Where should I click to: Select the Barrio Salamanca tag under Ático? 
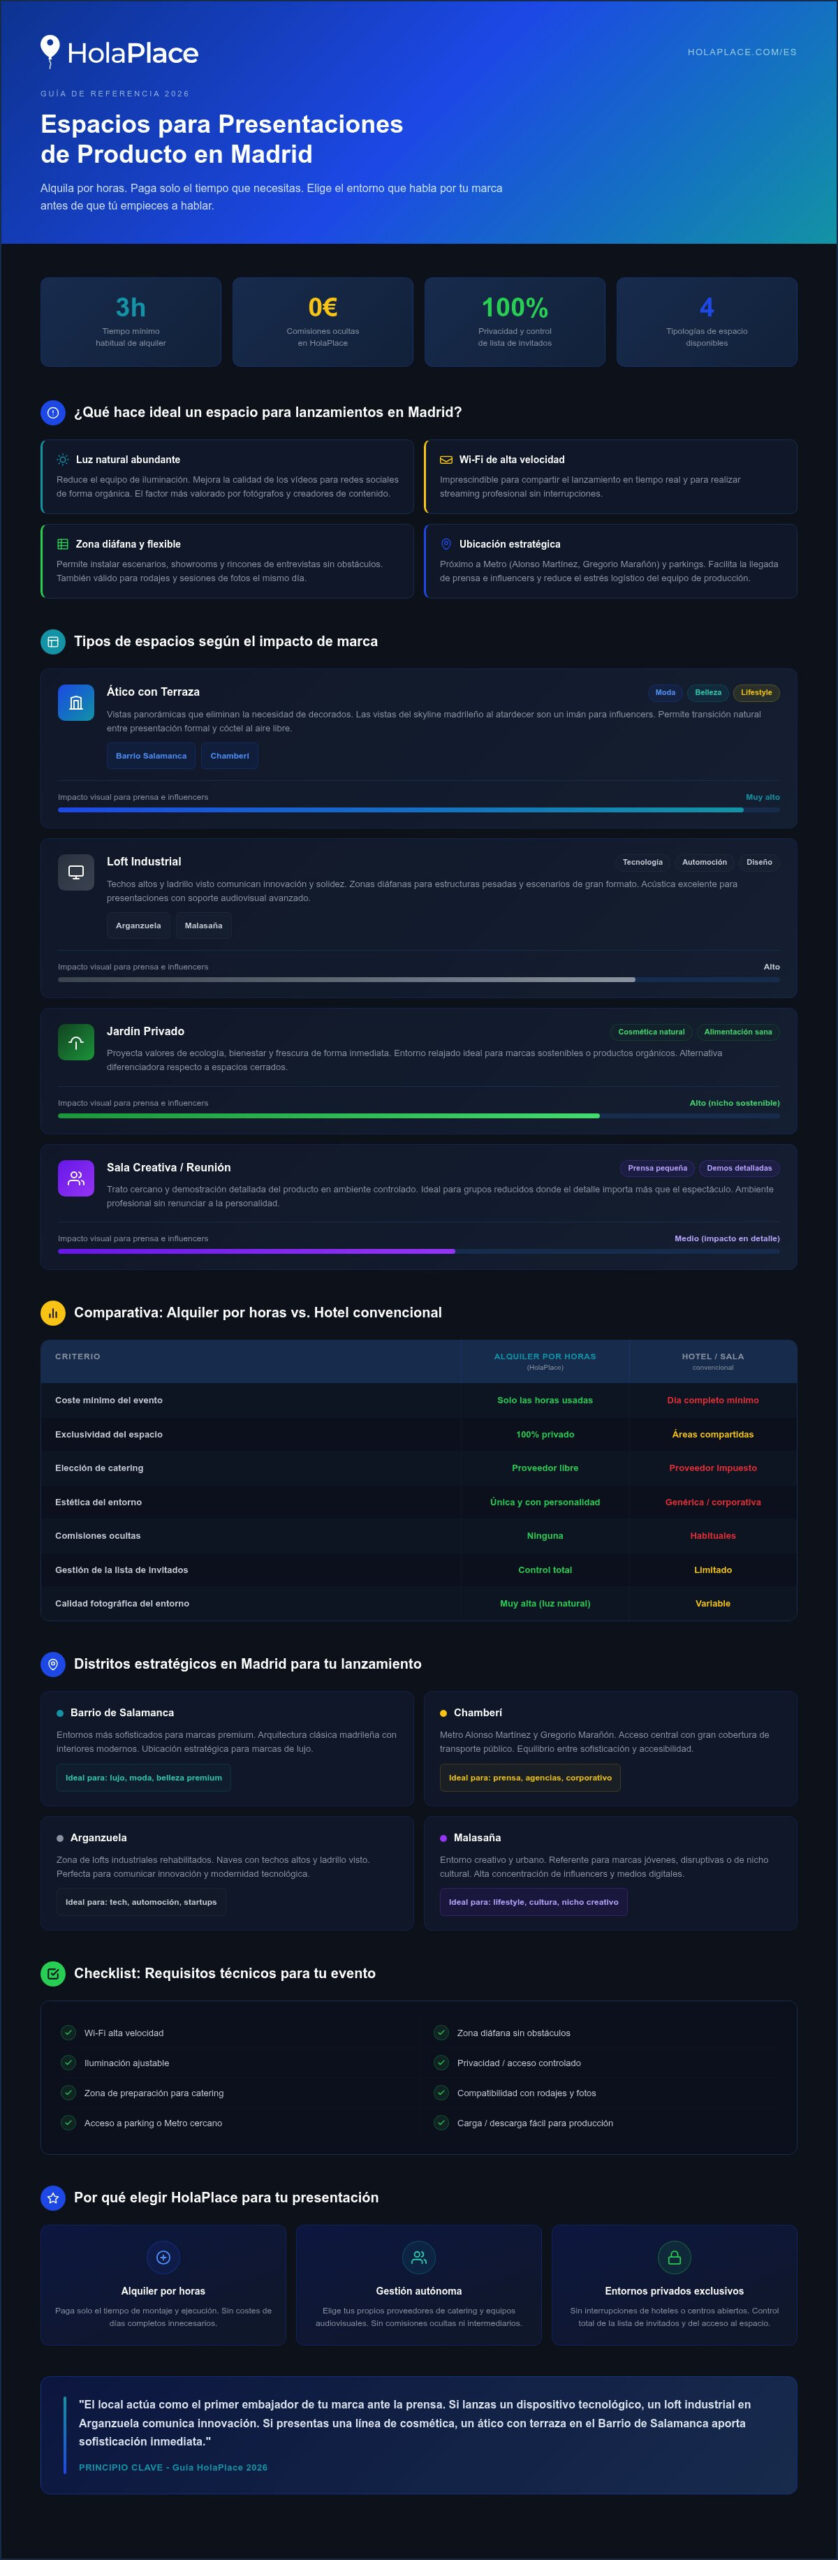click(x=151, y=756)
